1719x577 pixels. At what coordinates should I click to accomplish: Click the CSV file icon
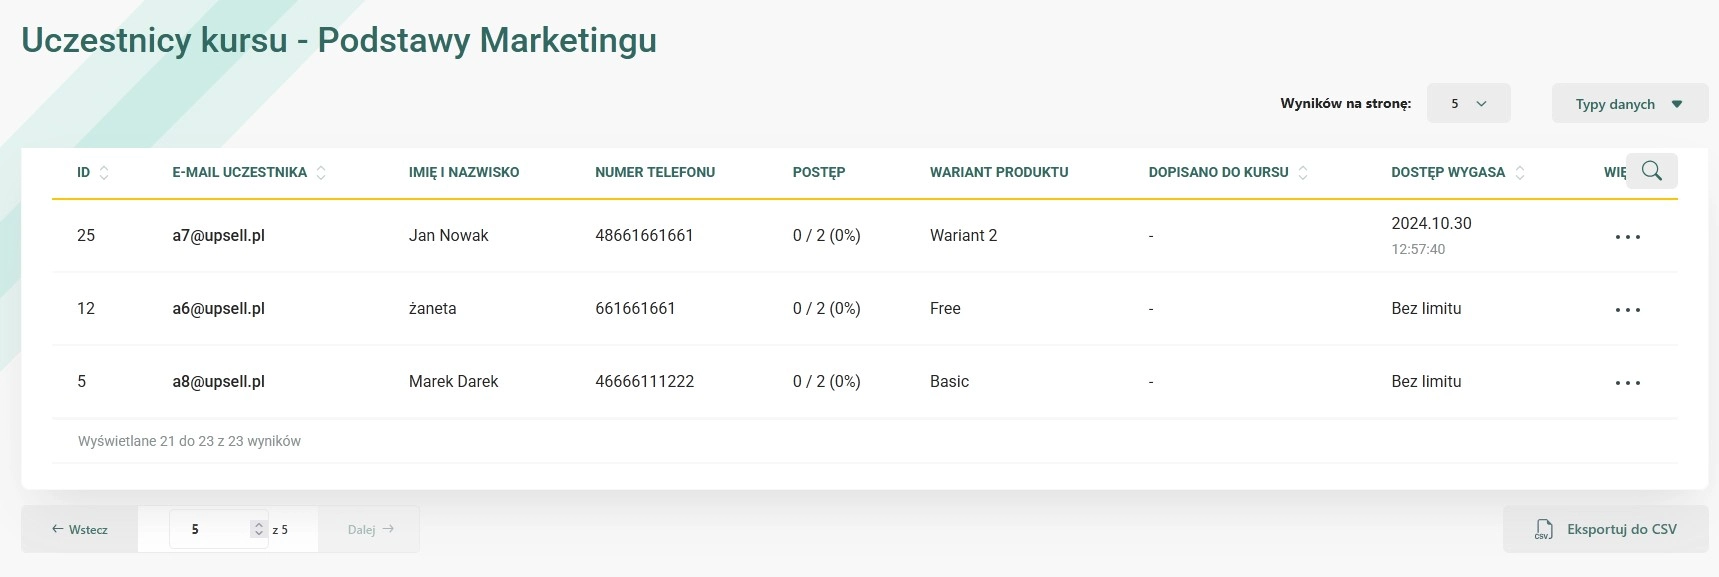1544,529
